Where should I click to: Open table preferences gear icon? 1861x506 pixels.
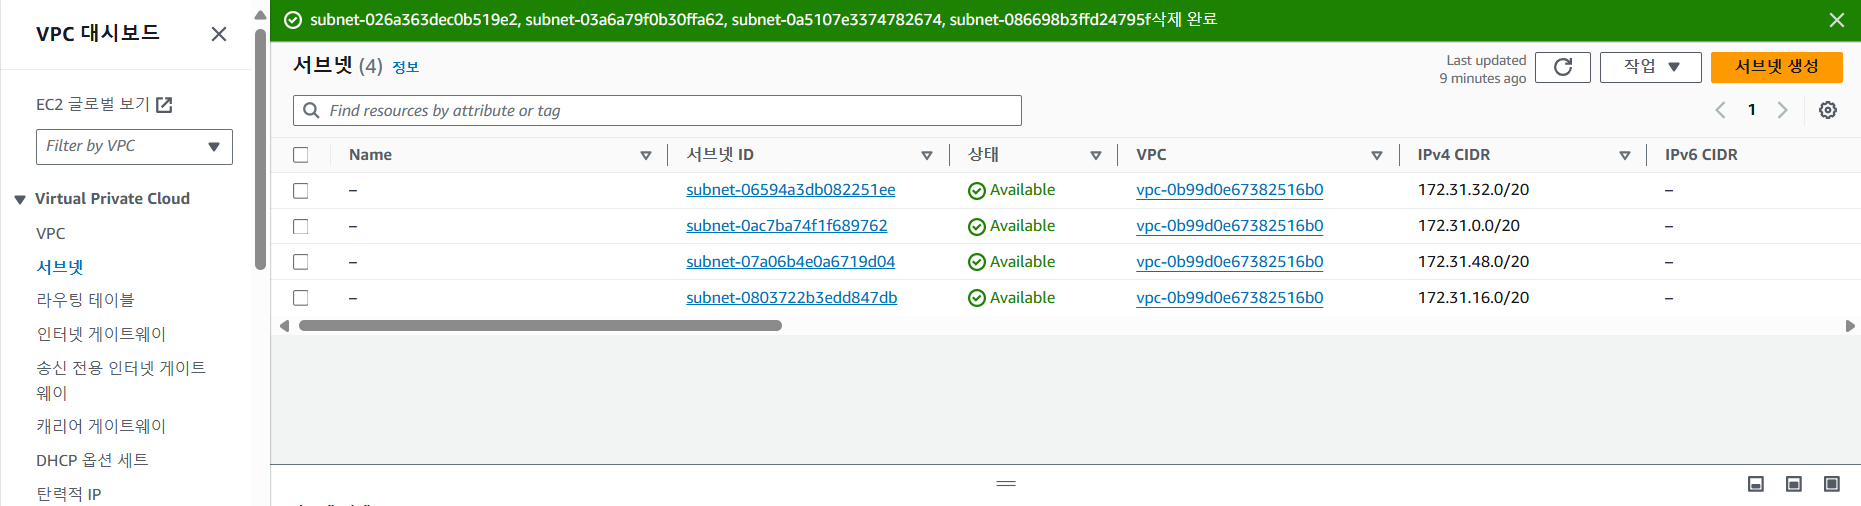tap(1828, 110)
